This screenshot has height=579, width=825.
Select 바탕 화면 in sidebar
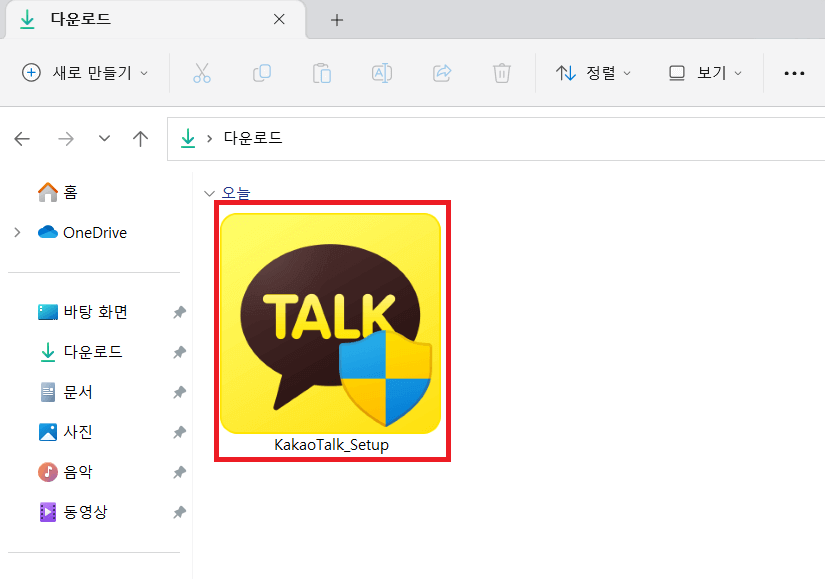click(x=95, y=312)
